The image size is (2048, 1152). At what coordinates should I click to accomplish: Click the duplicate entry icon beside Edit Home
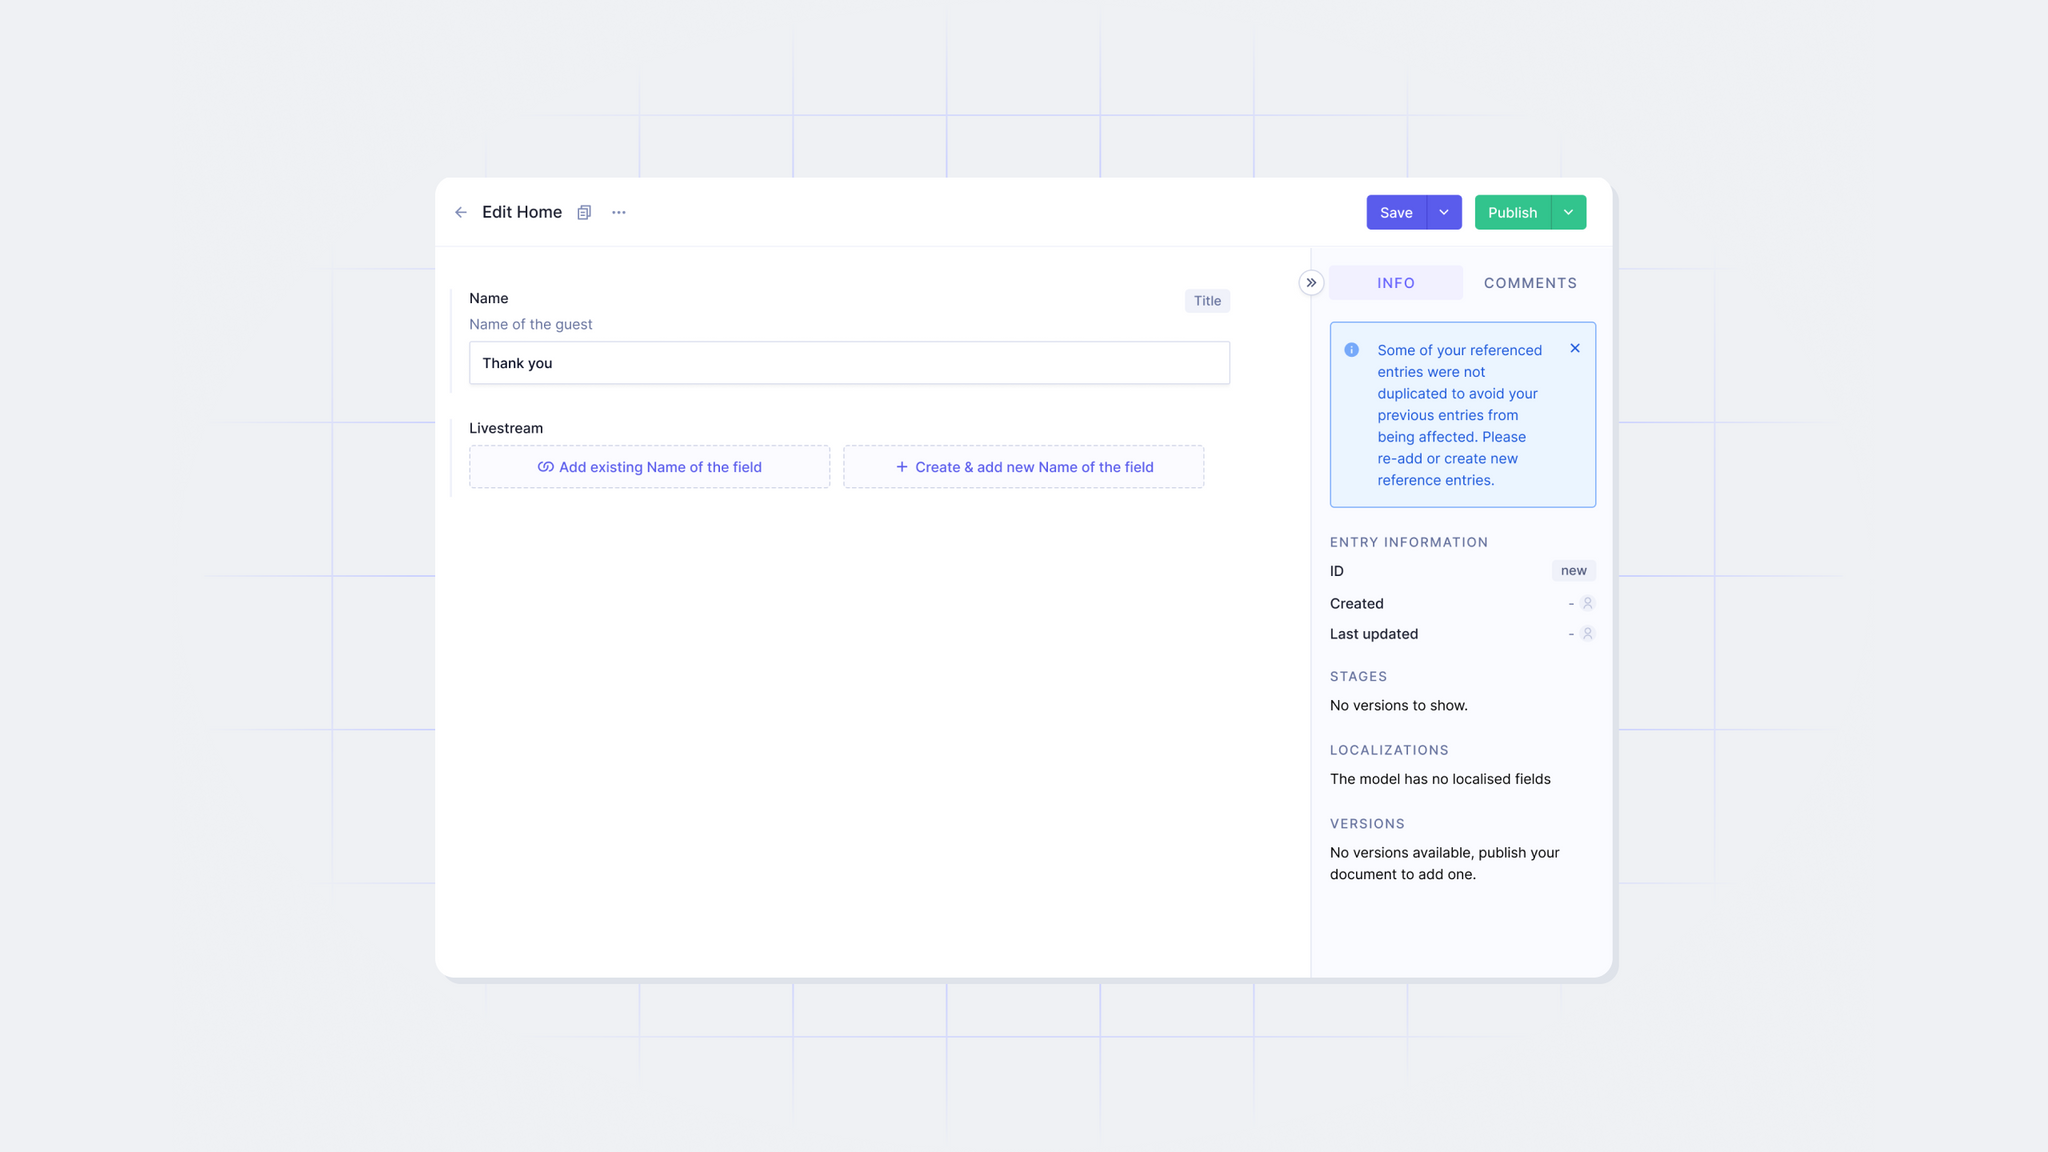[584, 212]
